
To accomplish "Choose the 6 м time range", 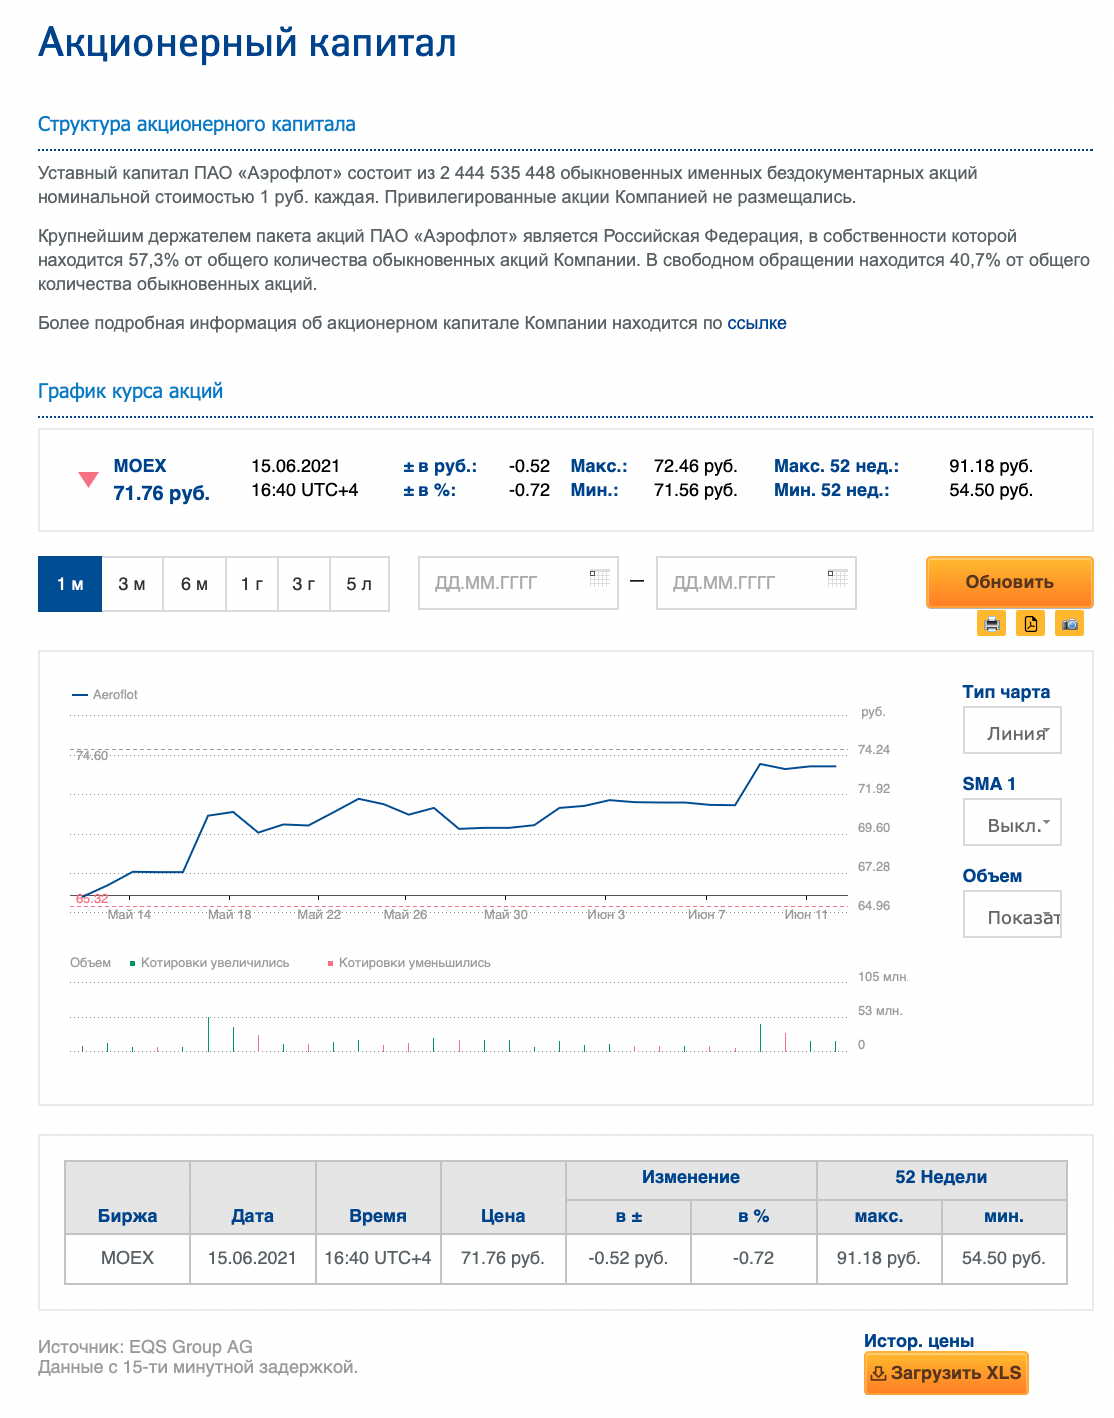I will (194, 584).
